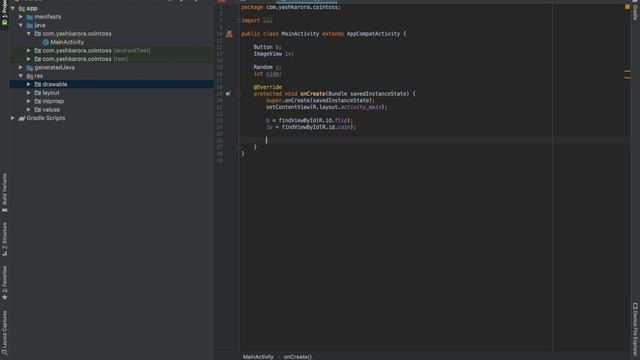Collapse the main com.yashkarora.cointoss package arrow
The height and width of the screenshot is (360, 640).
coord(29,34)
